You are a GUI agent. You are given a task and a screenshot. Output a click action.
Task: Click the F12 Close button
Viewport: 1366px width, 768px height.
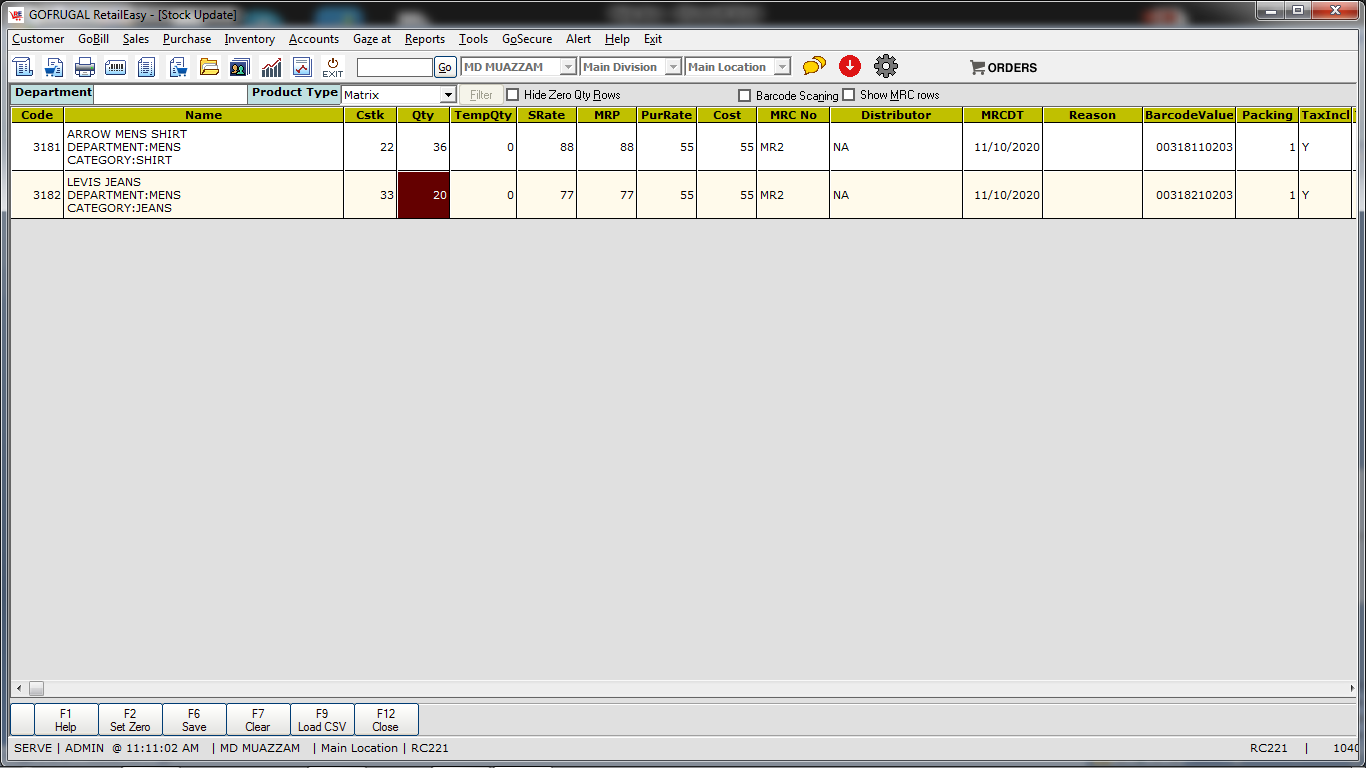click(386, 720)
